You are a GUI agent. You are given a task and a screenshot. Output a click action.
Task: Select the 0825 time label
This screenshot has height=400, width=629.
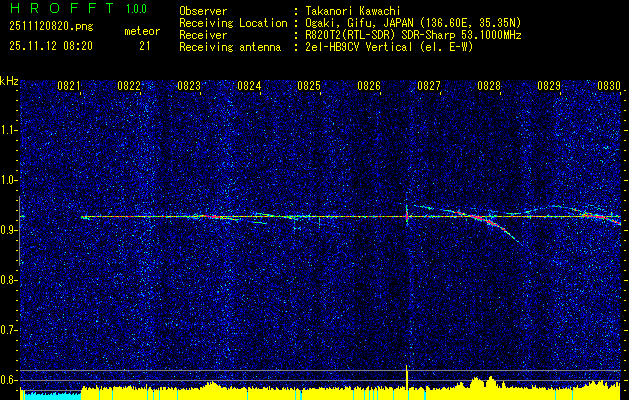(x=308, y=86)
